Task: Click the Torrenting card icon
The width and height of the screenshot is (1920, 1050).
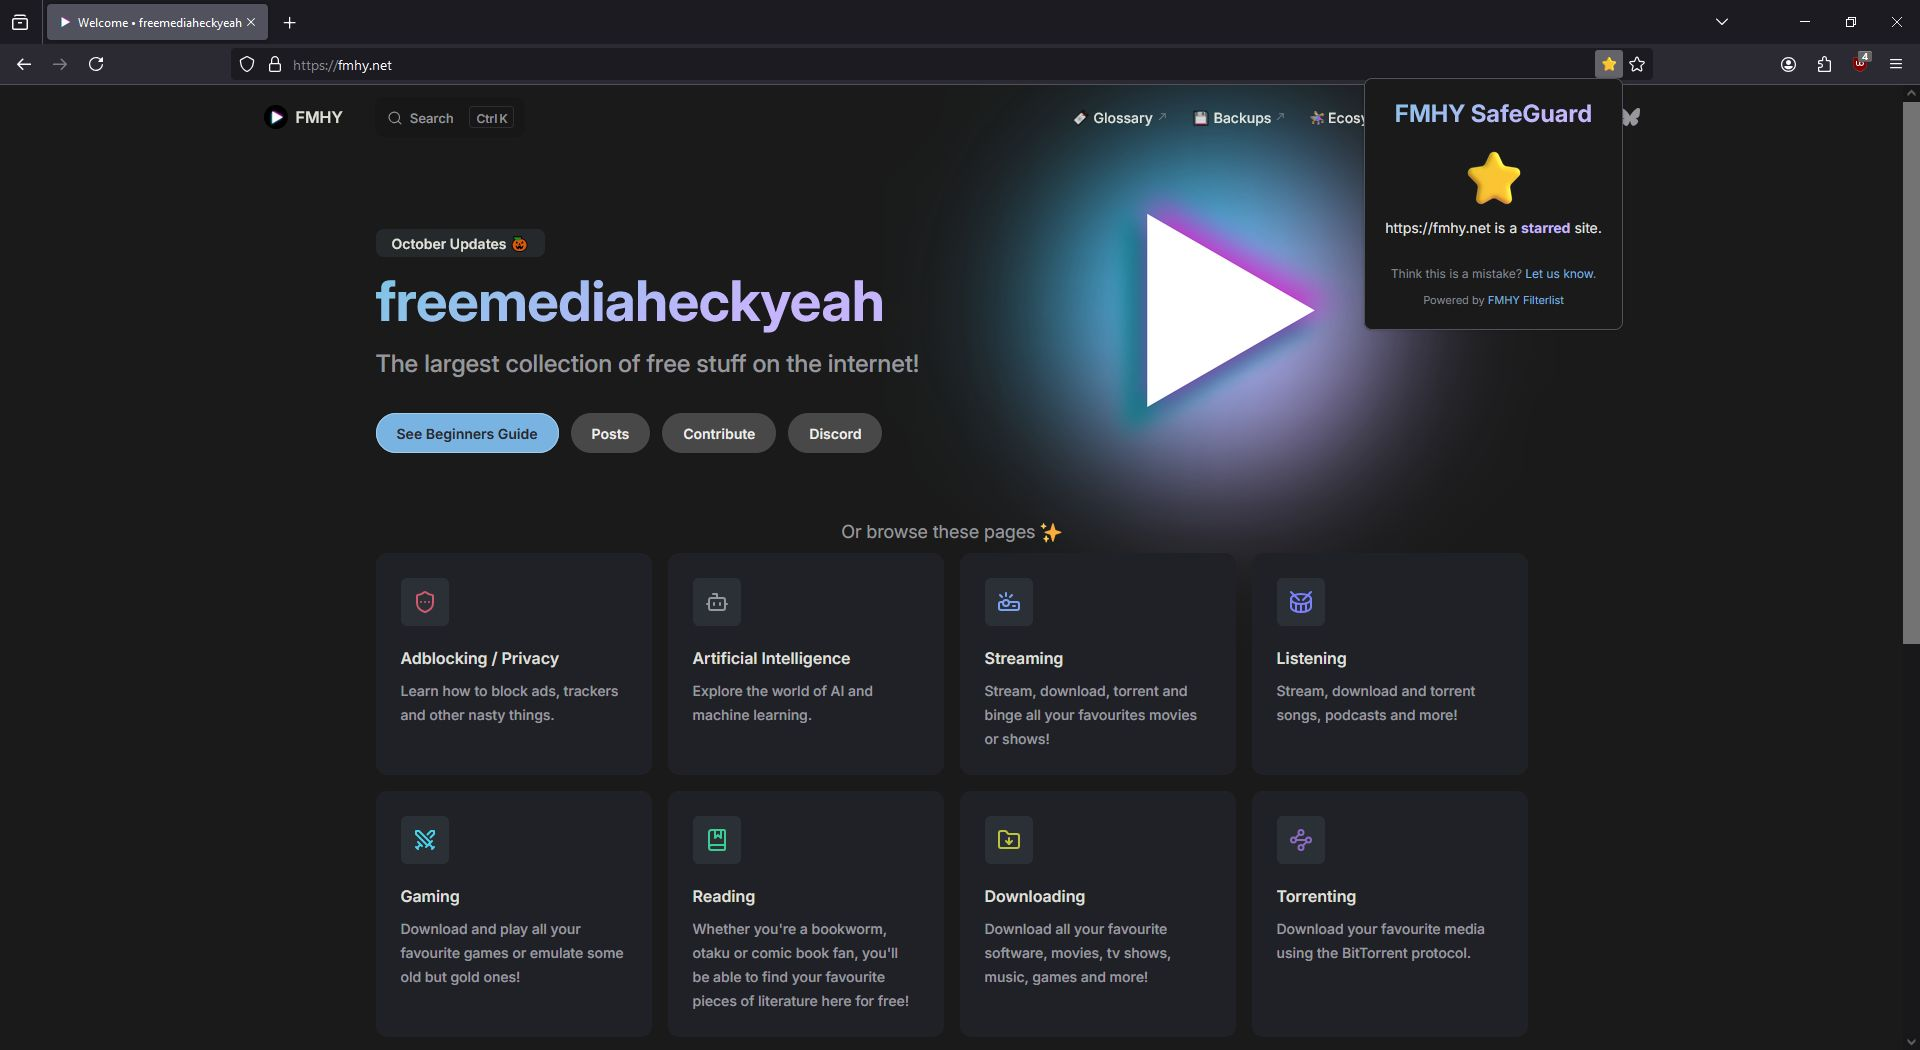Action: click(x=1301, y=840)
